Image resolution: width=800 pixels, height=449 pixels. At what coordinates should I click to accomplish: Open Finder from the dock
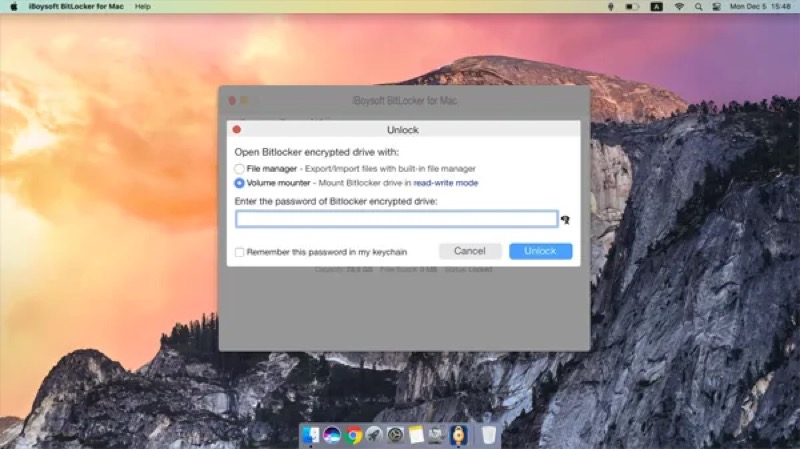coord(310,435)
